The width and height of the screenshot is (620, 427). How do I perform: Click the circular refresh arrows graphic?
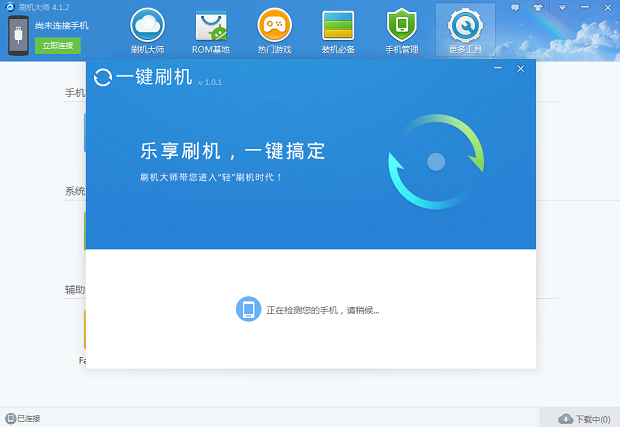(x=435, y=161)
